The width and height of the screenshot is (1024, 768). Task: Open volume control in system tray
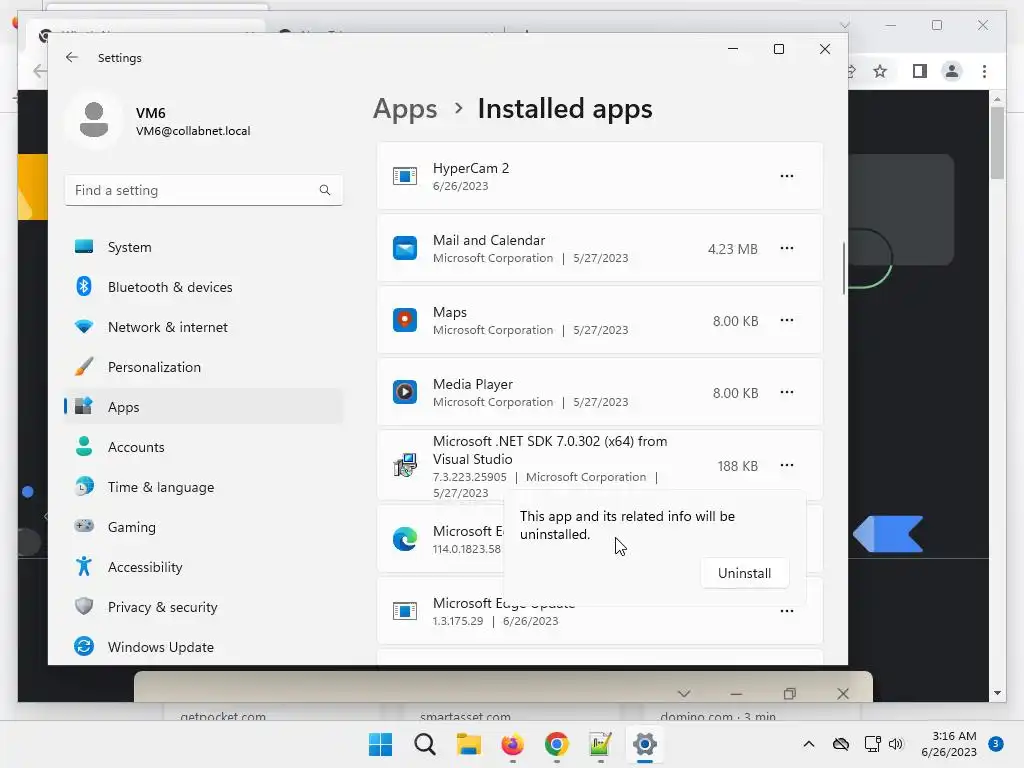point(896,744)
